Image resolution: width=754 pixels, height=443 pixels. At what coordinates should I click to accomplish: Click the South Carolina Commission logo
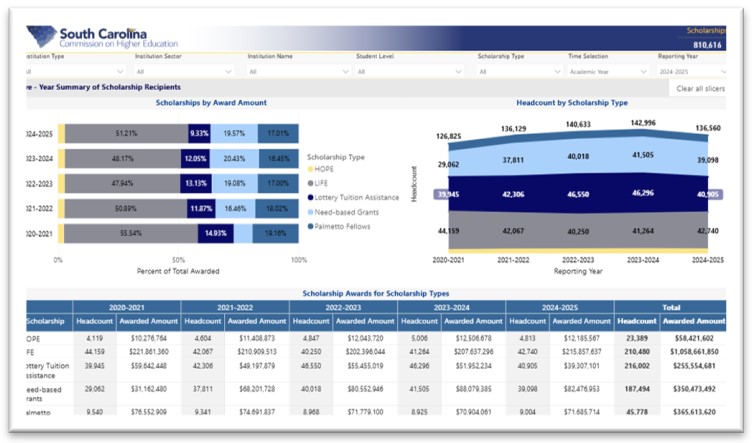coord(102,38)
